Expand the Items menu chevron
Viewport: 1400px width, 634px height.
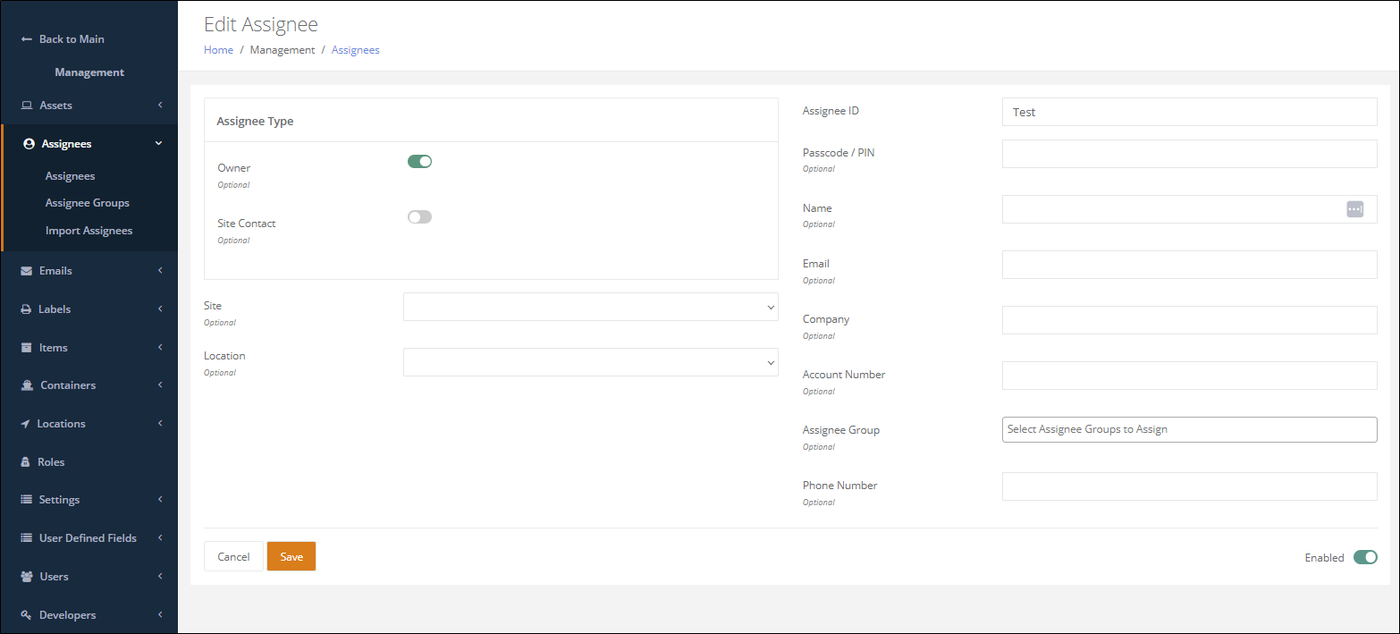160,348
